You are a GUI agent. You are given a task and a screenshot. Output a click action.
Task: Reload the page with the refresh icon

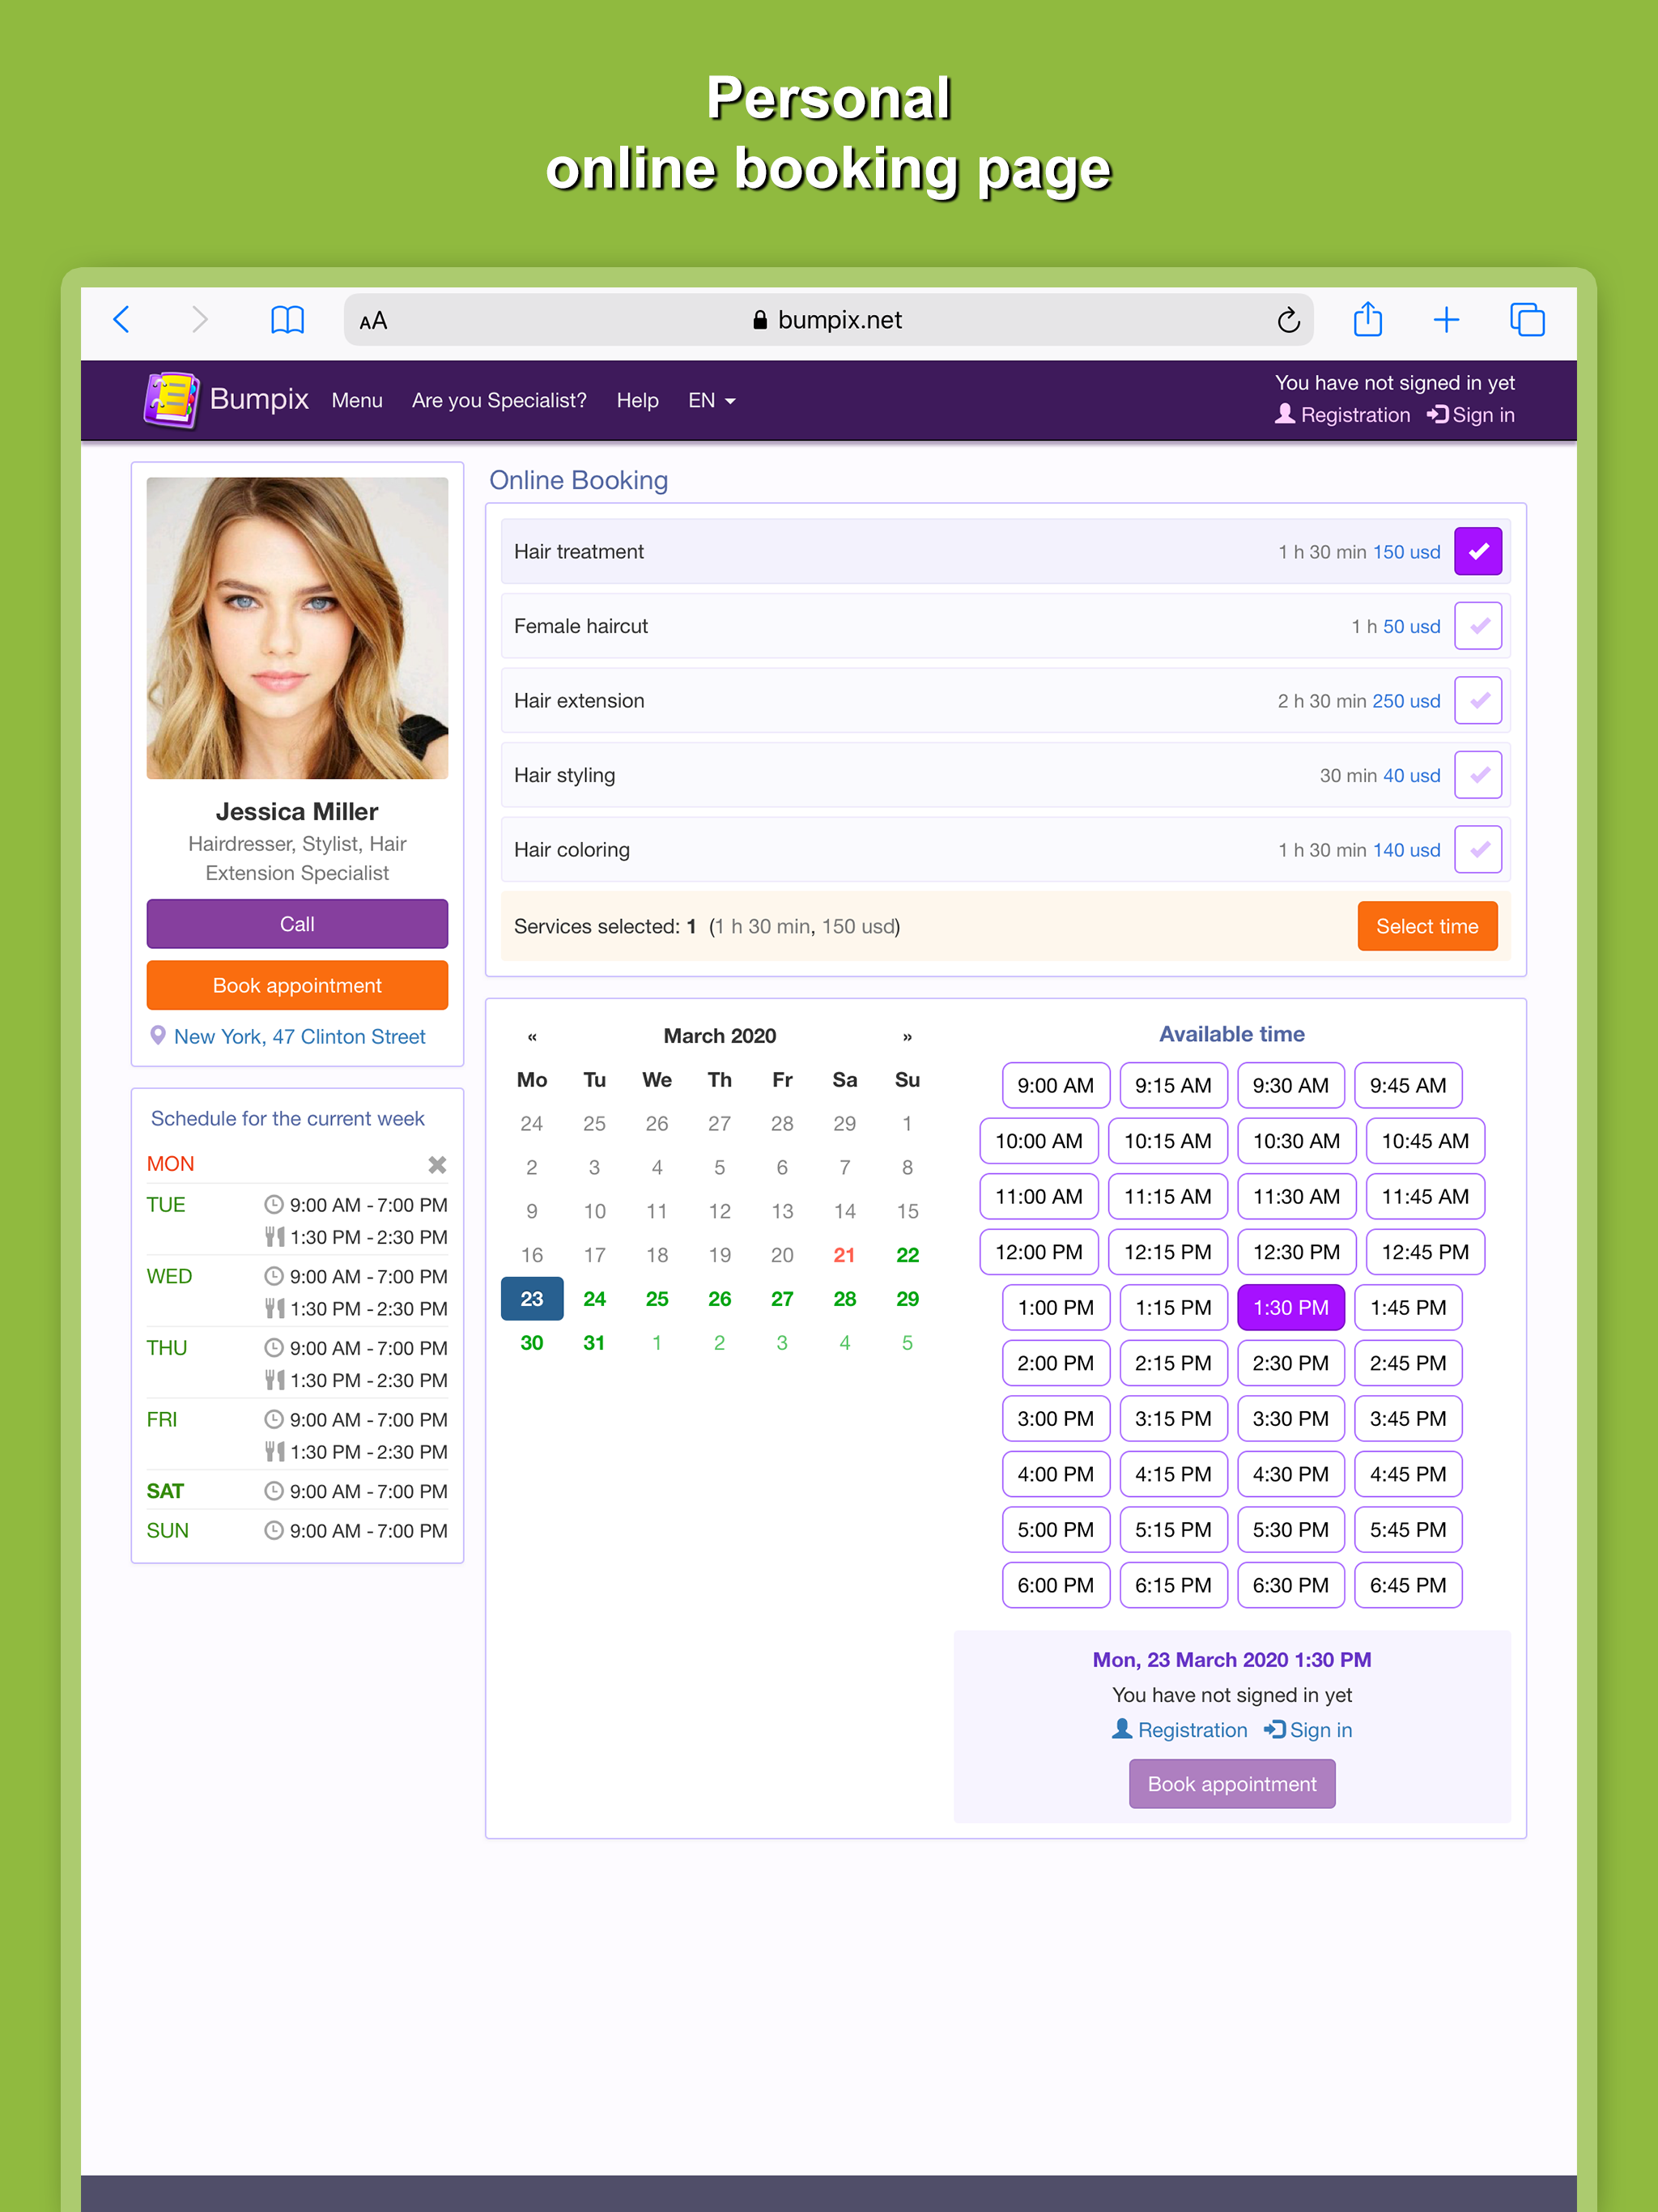click(1288, 320)
